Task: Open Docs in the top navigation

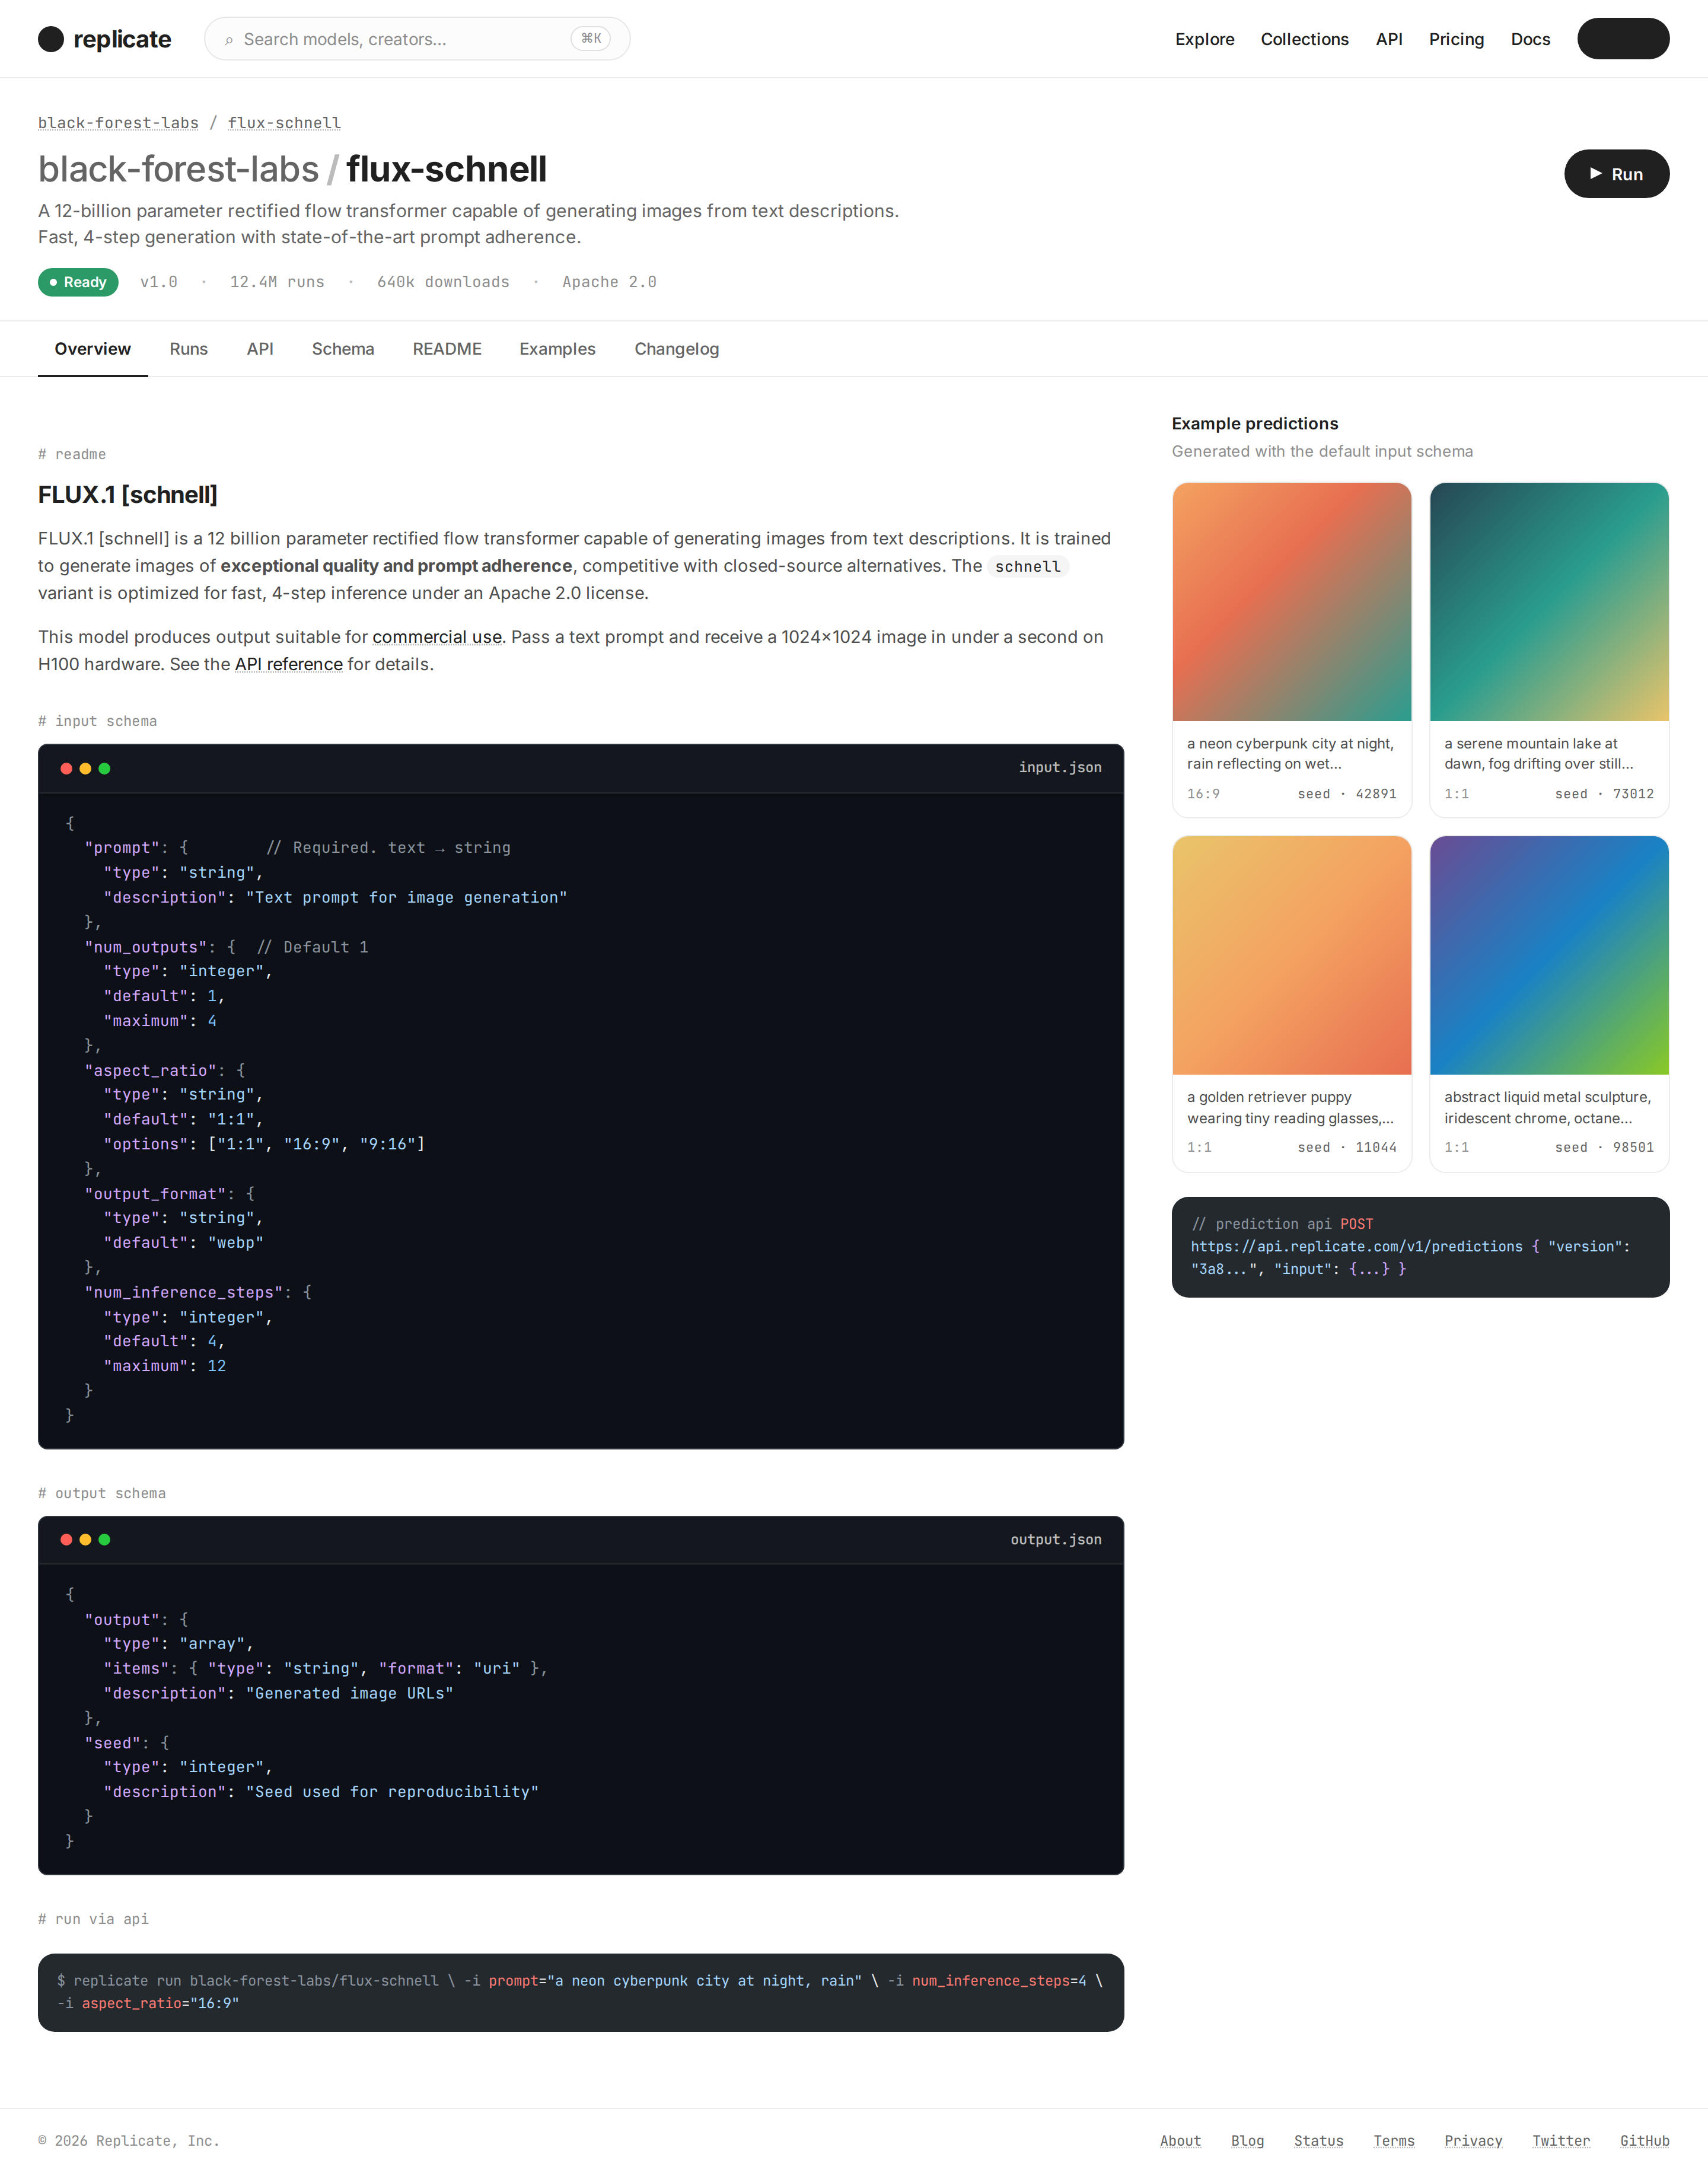Action: tap(1530, 39)
